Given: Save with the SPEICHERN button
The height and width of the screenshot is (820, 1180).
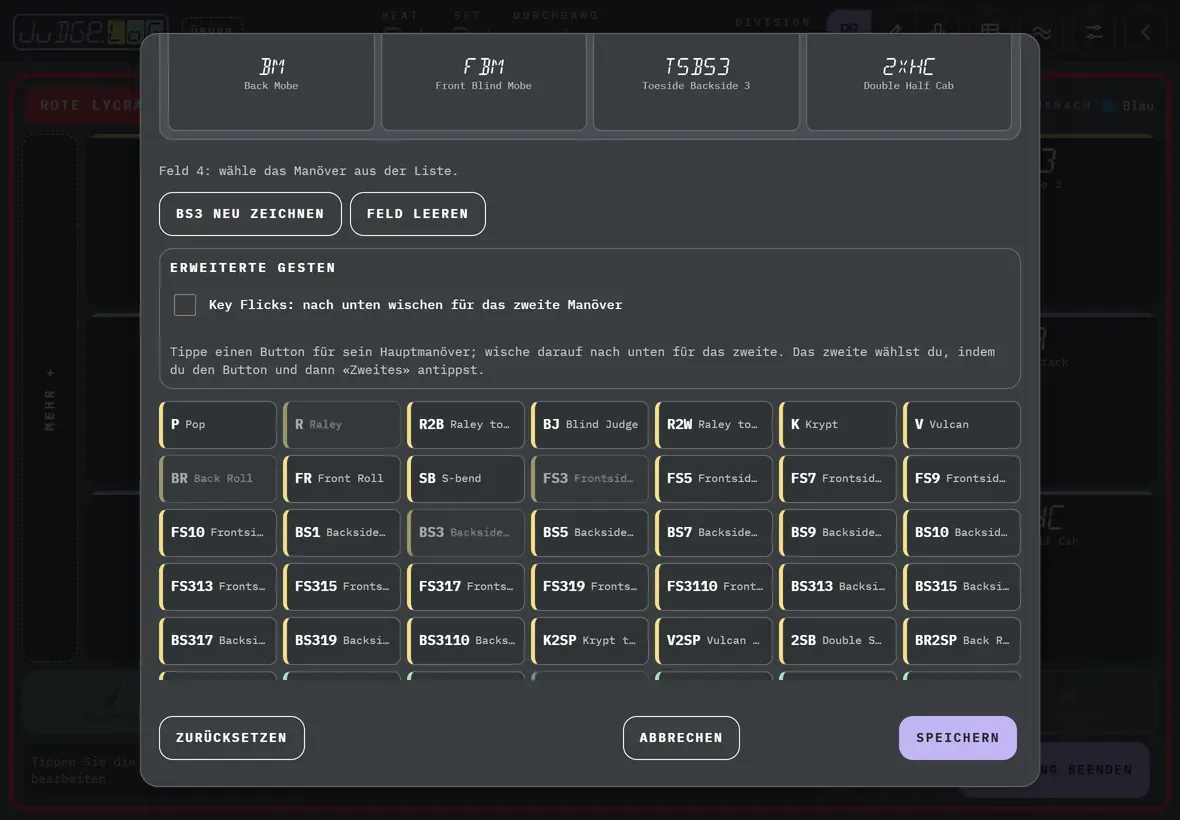Looking at the screenshot, I should [958, 738].
